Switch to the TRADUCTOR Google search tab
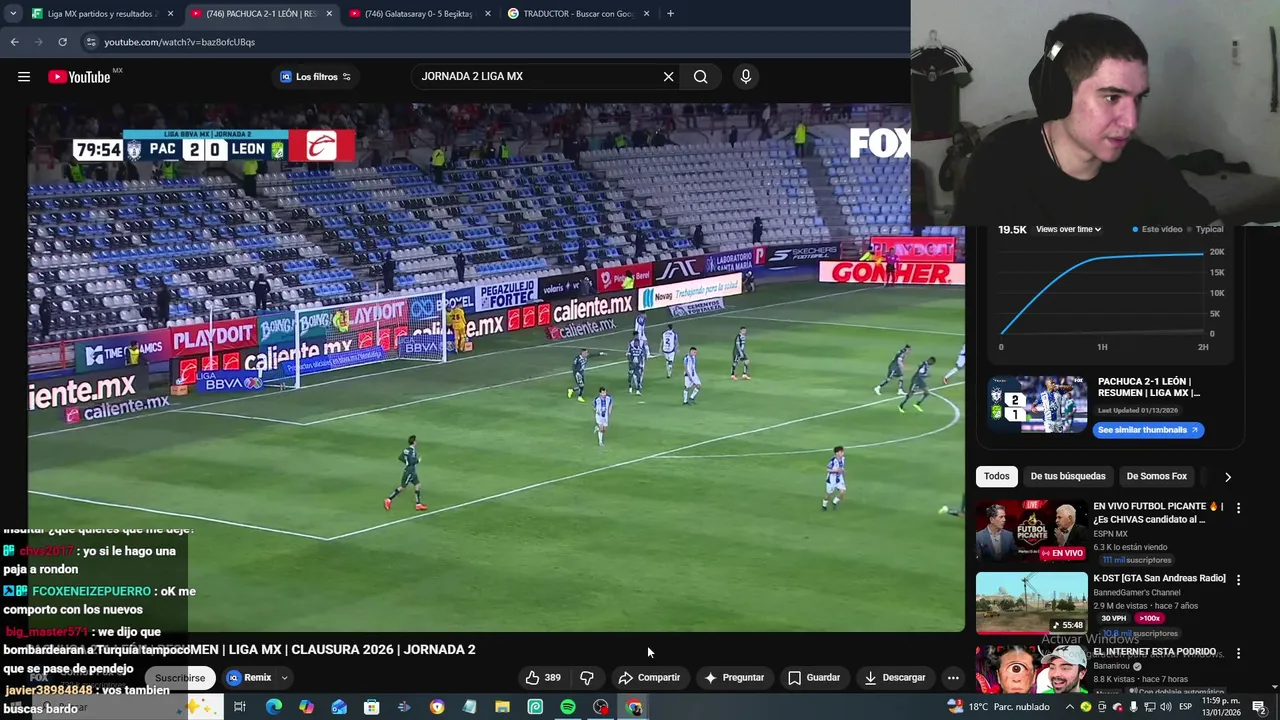This screenshot has width=1280, height=720. [x=578, y=14]
